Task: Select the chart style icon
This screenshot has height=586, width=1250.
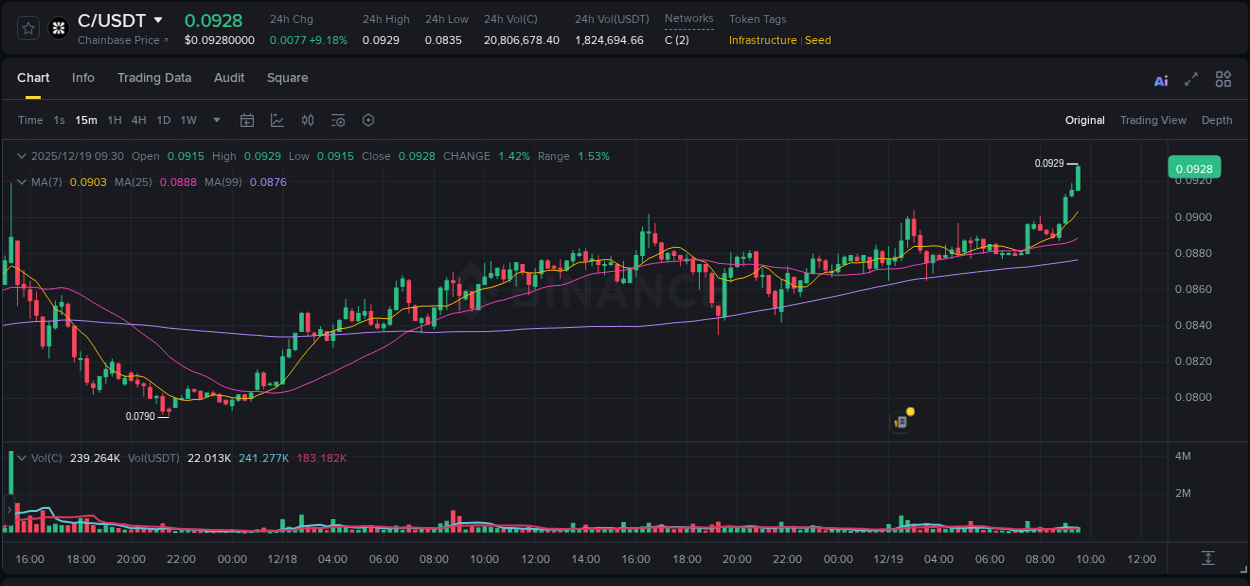Action: click(x=277, y=120)
